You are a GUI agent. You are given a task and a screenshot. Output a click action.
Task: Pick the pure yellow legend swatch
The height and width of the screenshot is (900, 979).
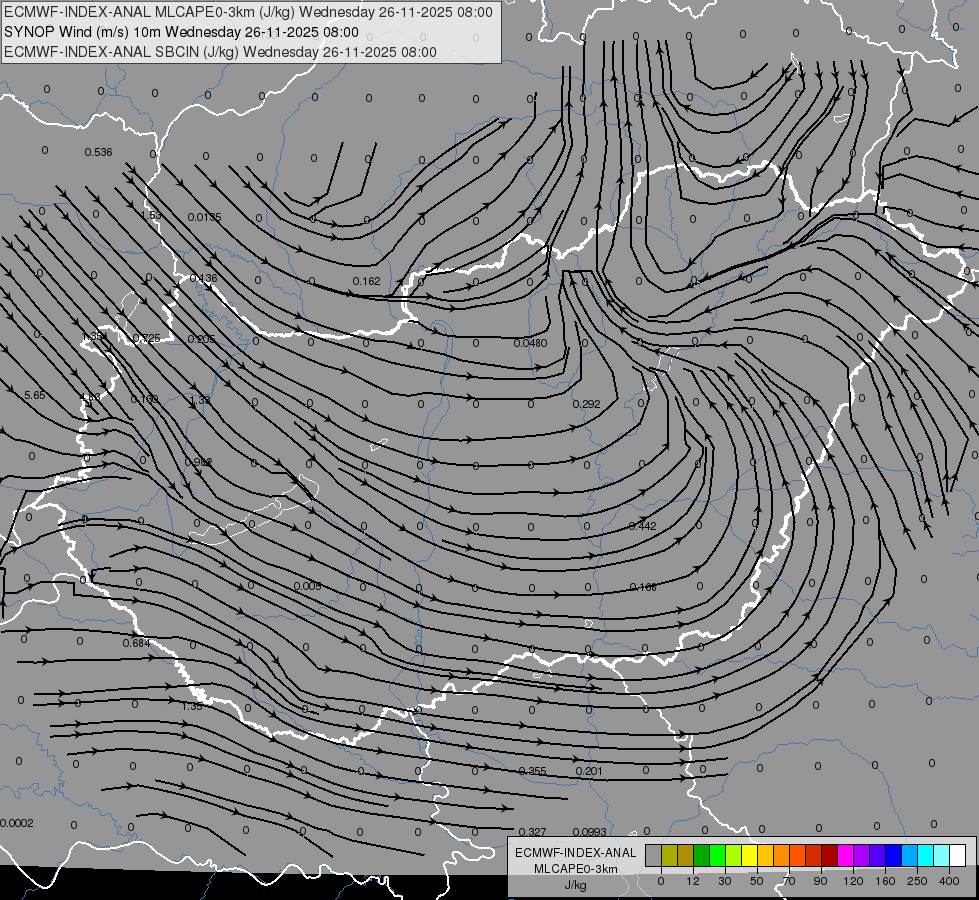749,855
